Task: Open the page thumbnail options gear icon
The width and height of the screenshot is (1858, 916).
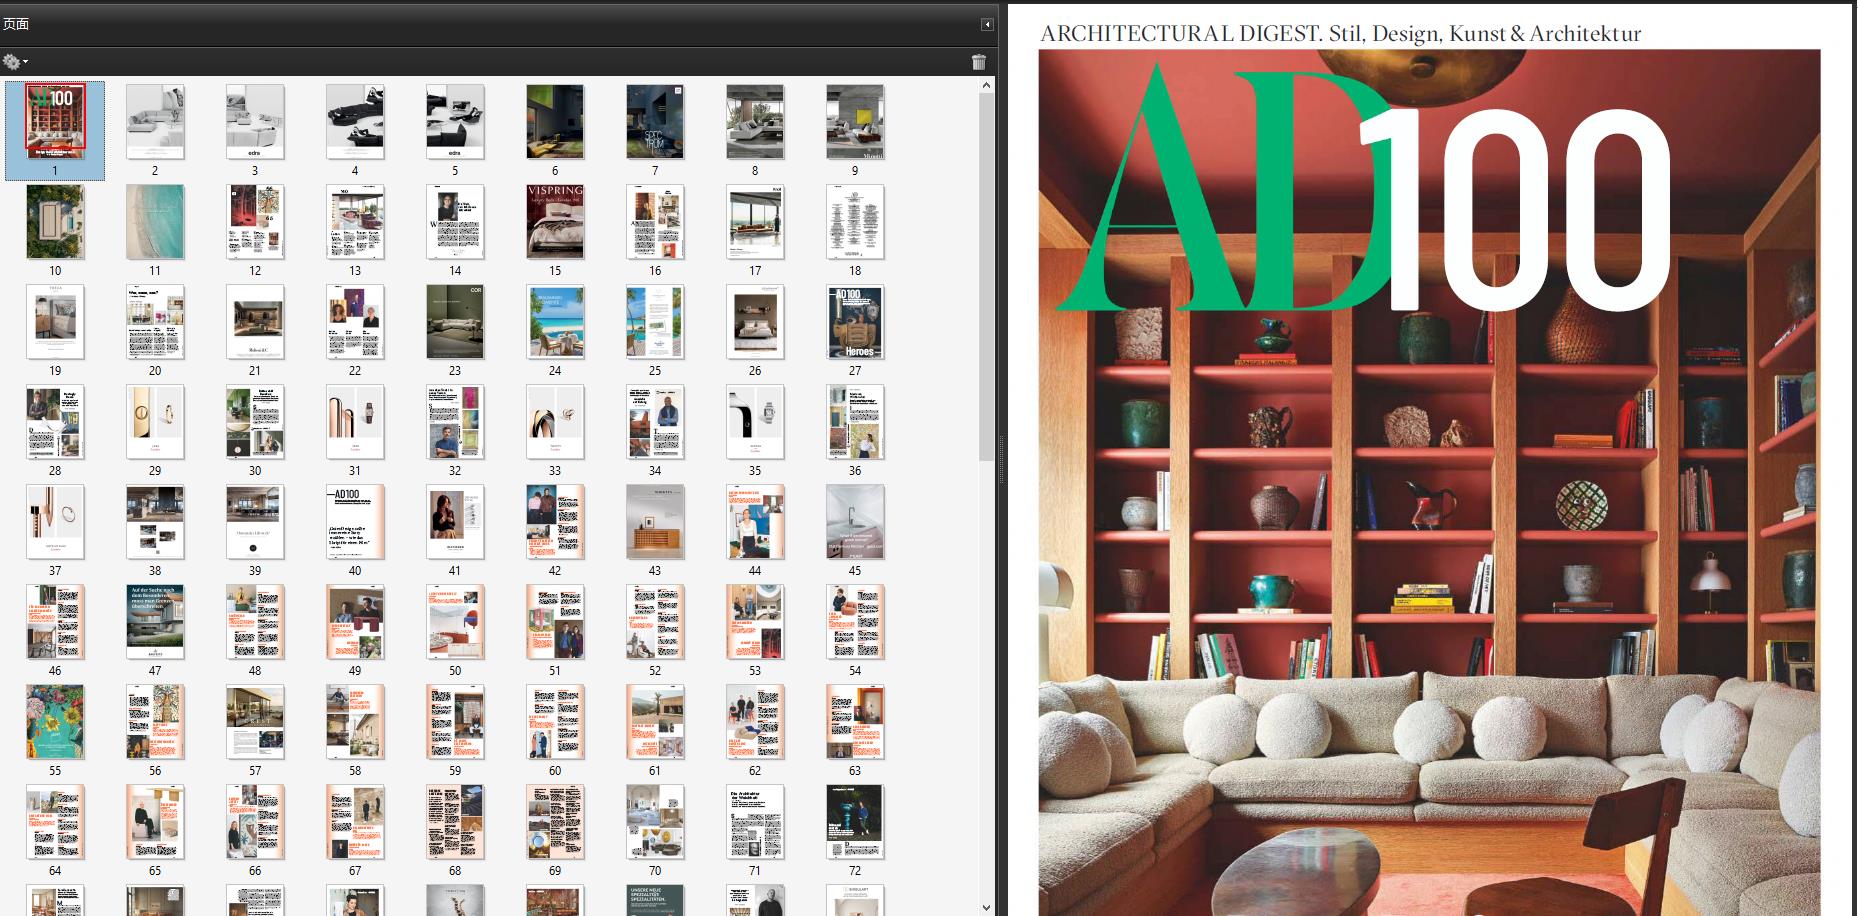Action: [x=13, y=61]
